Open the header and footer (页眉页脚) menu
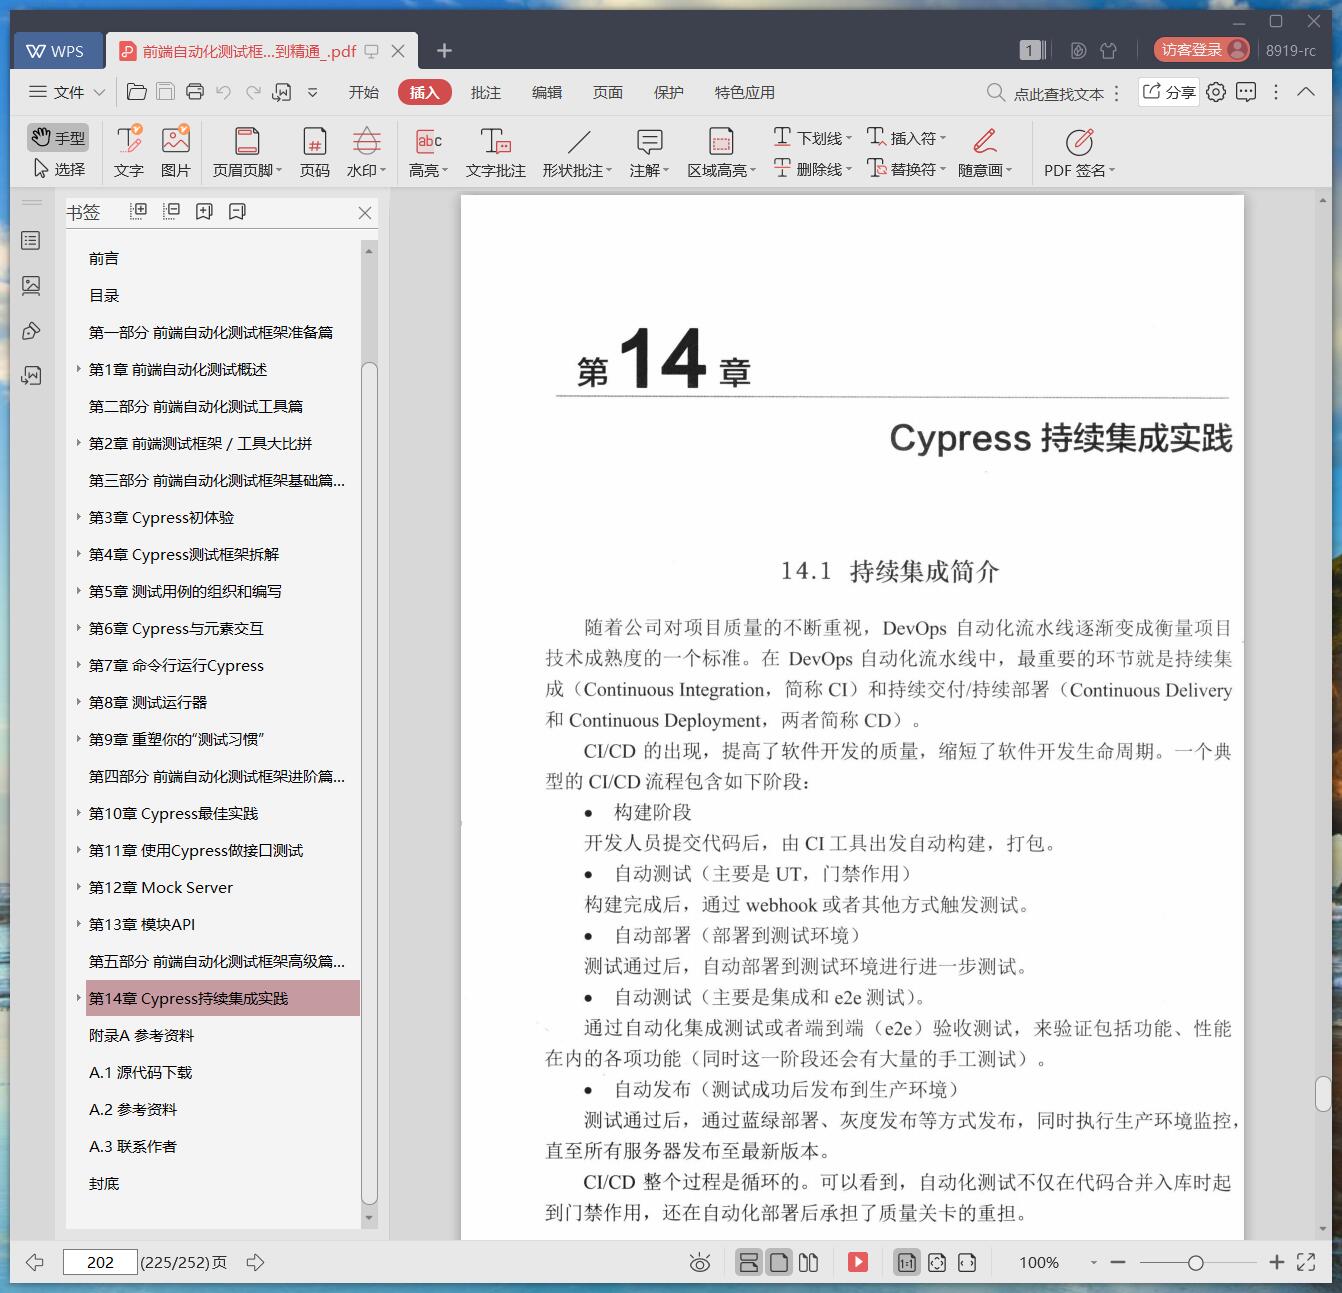The width and height of the screenshot is (1342, 1293). [247, 151]
